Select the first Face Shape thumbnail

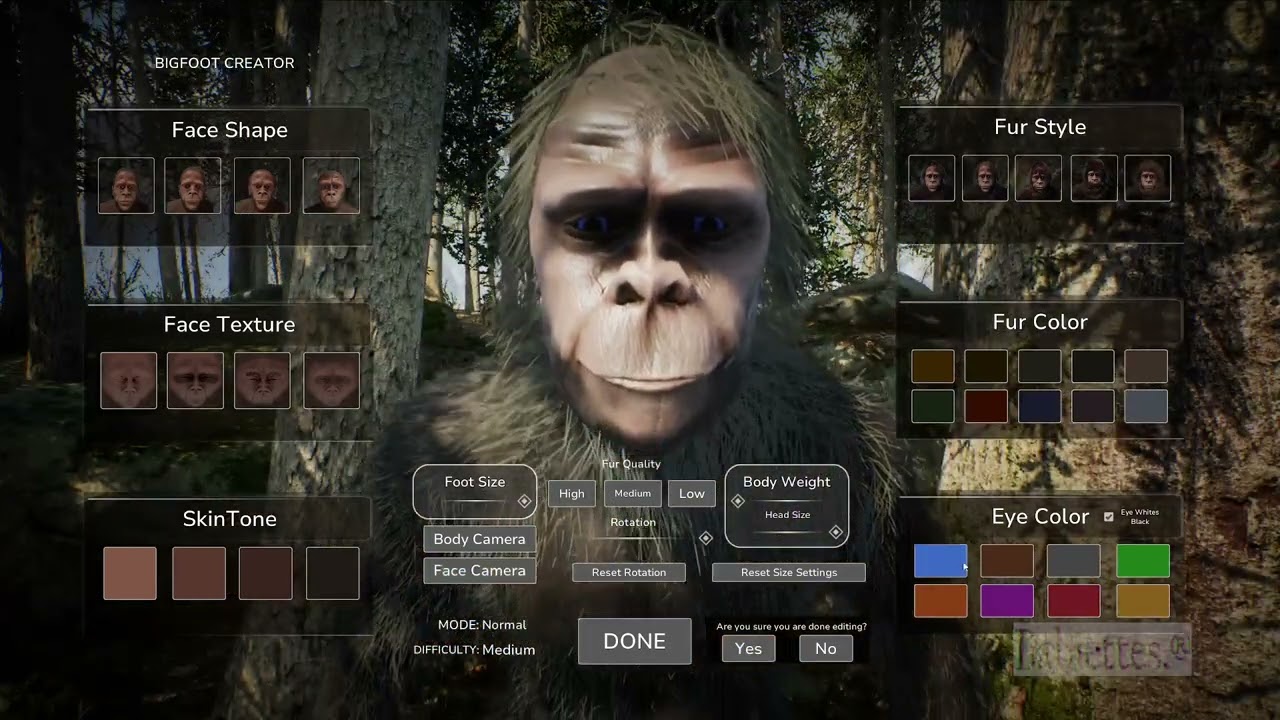pyautogui.click(x=126, y=186)
